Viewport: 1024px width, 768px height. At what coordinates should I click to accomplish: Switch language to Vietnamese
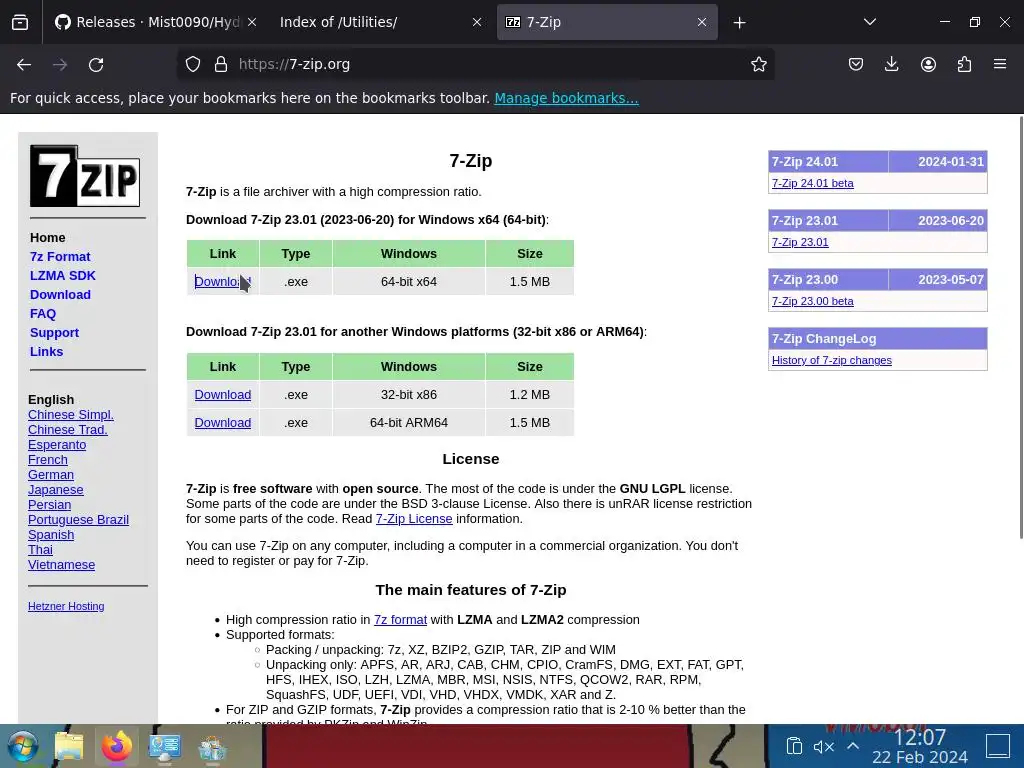tap(61, 565)
